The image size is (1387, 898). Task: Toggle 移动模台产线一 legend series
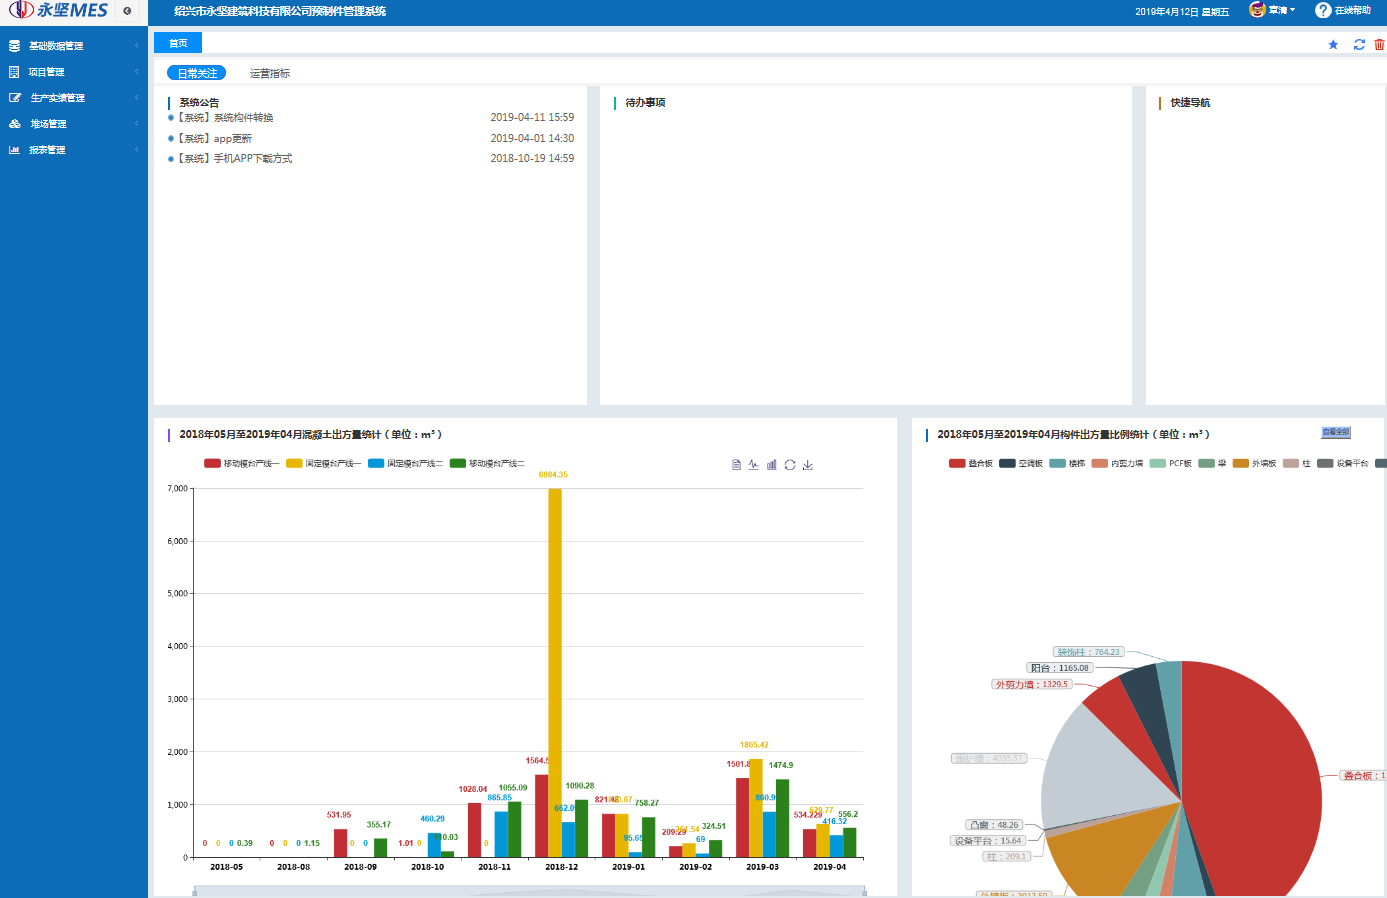(241, 464)
